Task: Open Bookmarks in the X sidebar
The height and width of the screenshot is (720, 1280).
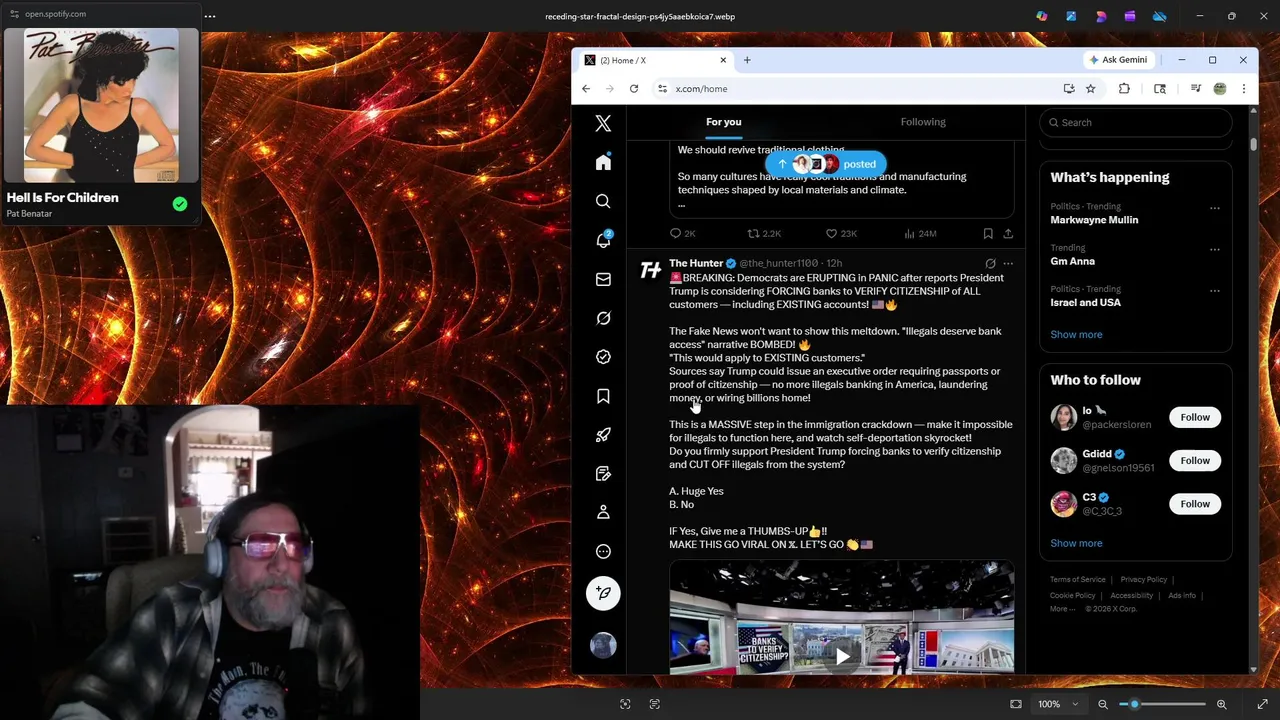Action: (603, 396)
